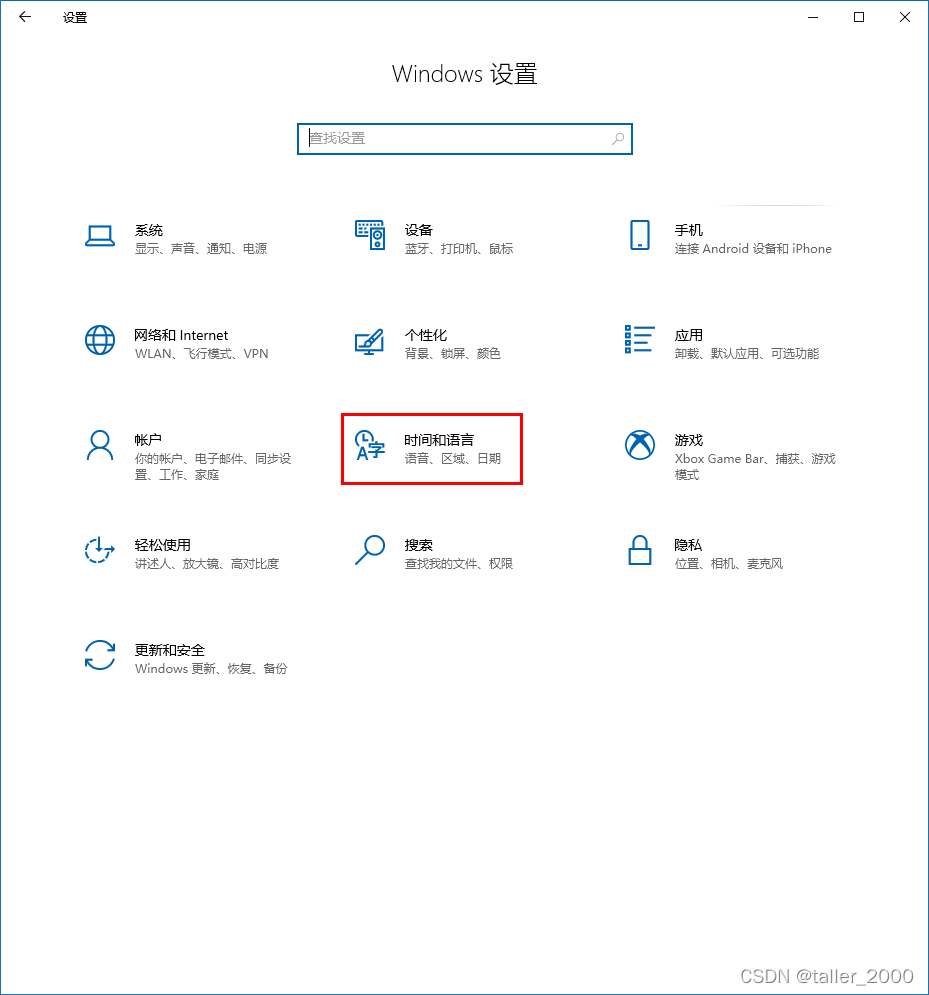Select the 隐私 category title
Viewport: 929px width, 995px height.
[689, 545]
